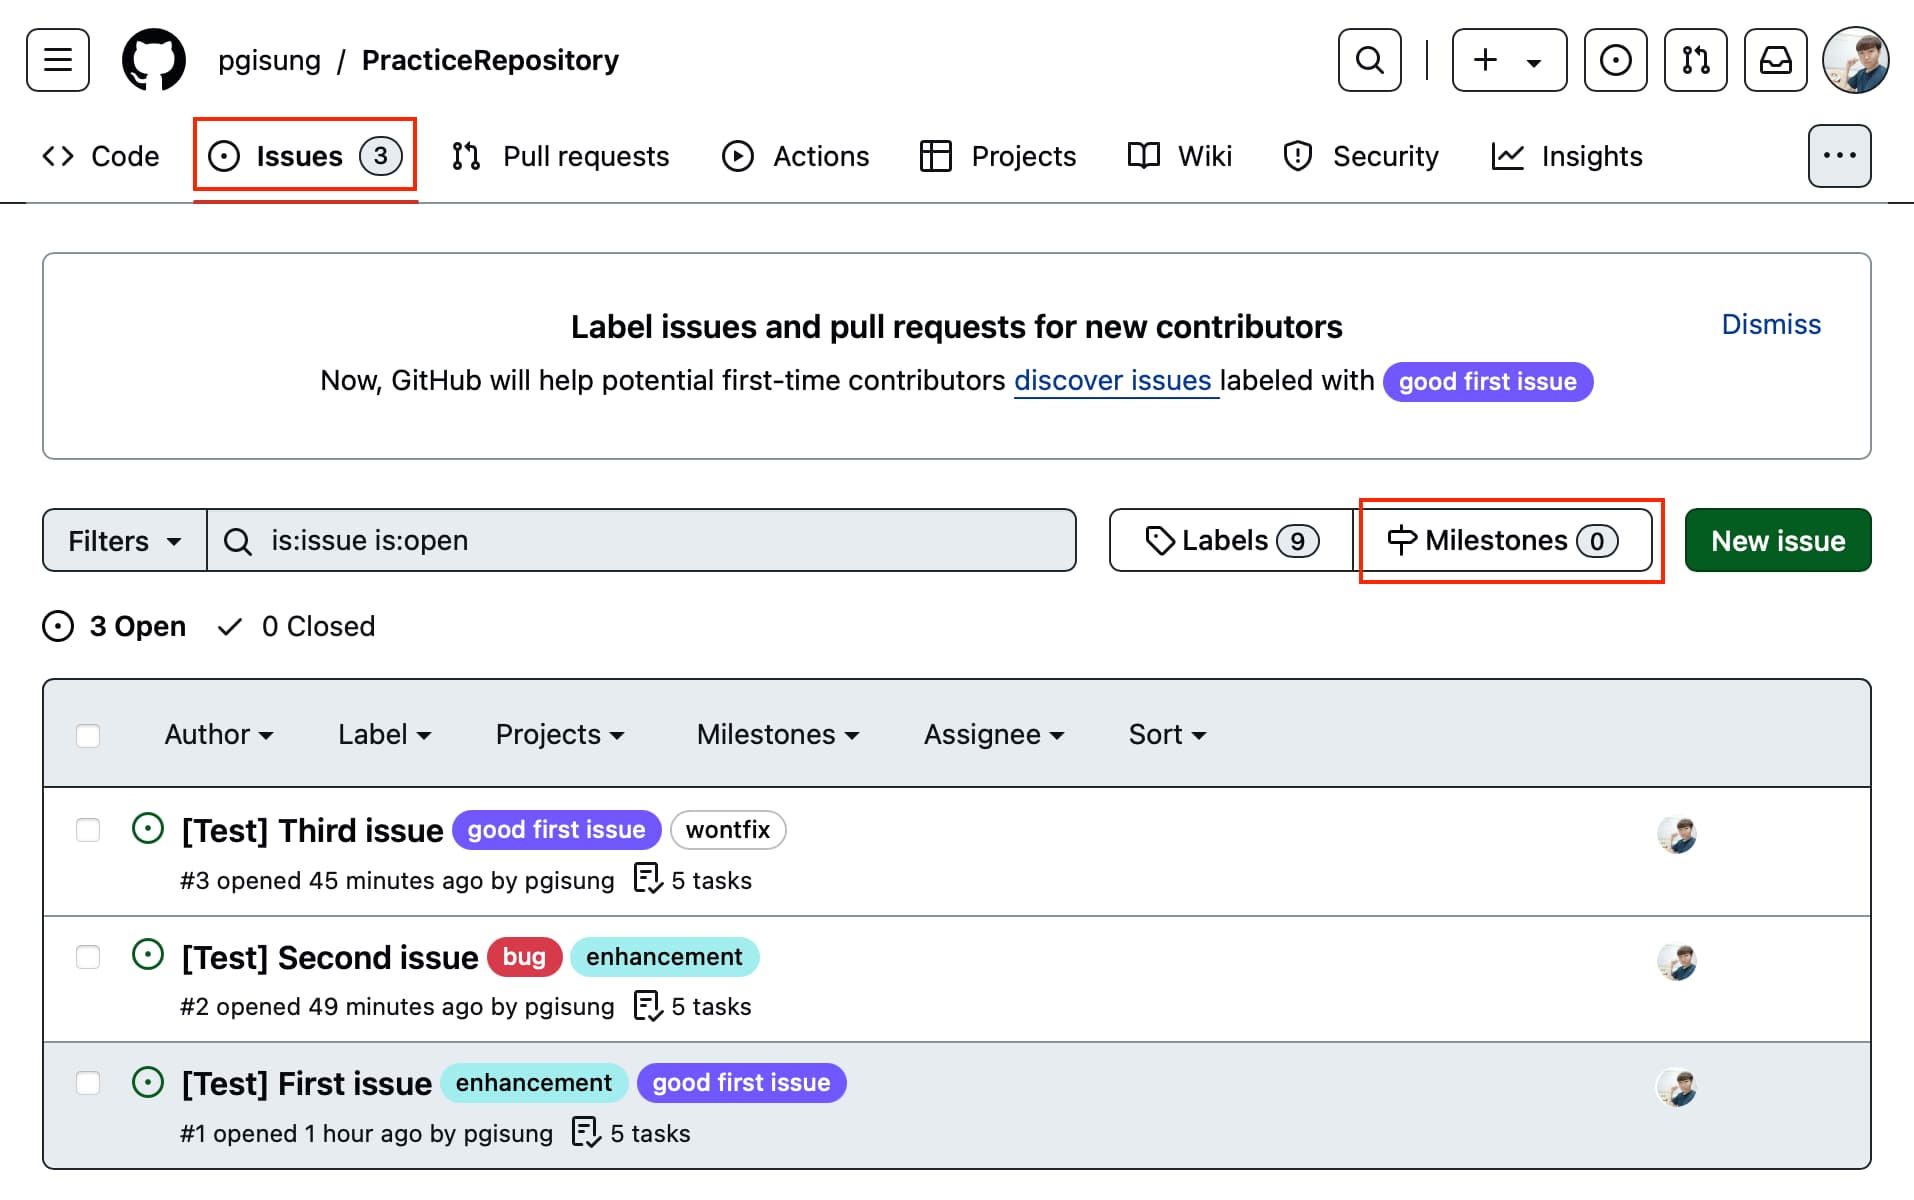
Task: Tick the select-all issues checkbox
Action: [x=88, y=735]
